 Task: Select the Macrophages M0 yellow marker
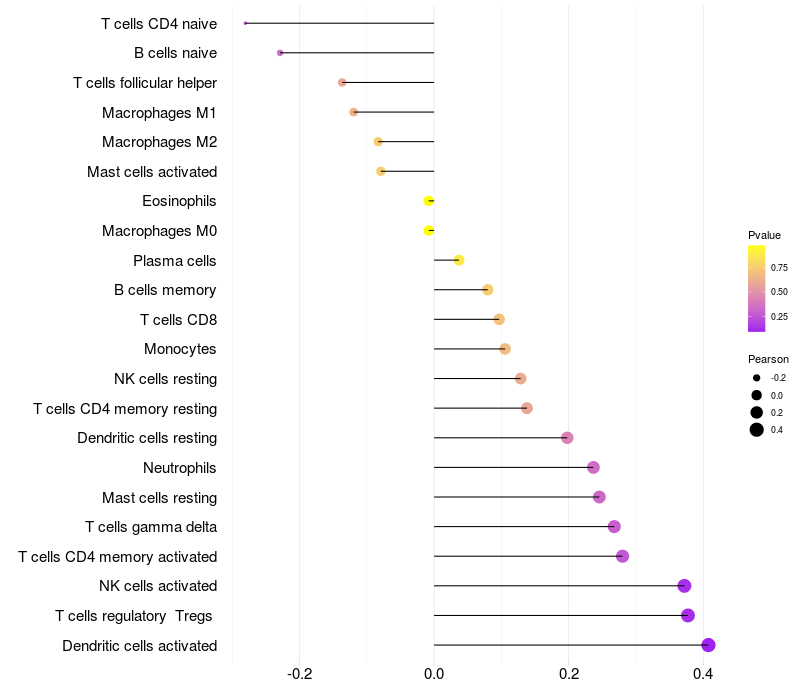tap(429, 231)
